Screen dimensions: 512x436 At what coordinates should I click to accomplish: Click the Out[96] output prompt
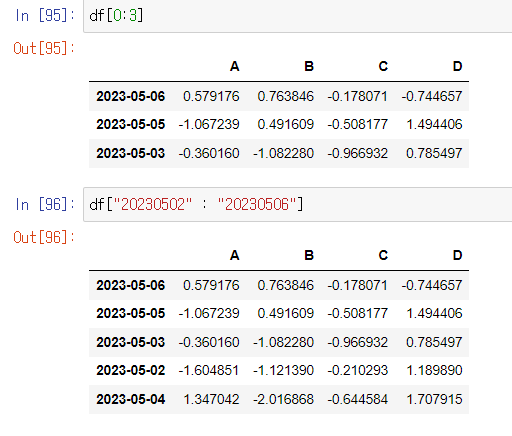pos(44,237)
